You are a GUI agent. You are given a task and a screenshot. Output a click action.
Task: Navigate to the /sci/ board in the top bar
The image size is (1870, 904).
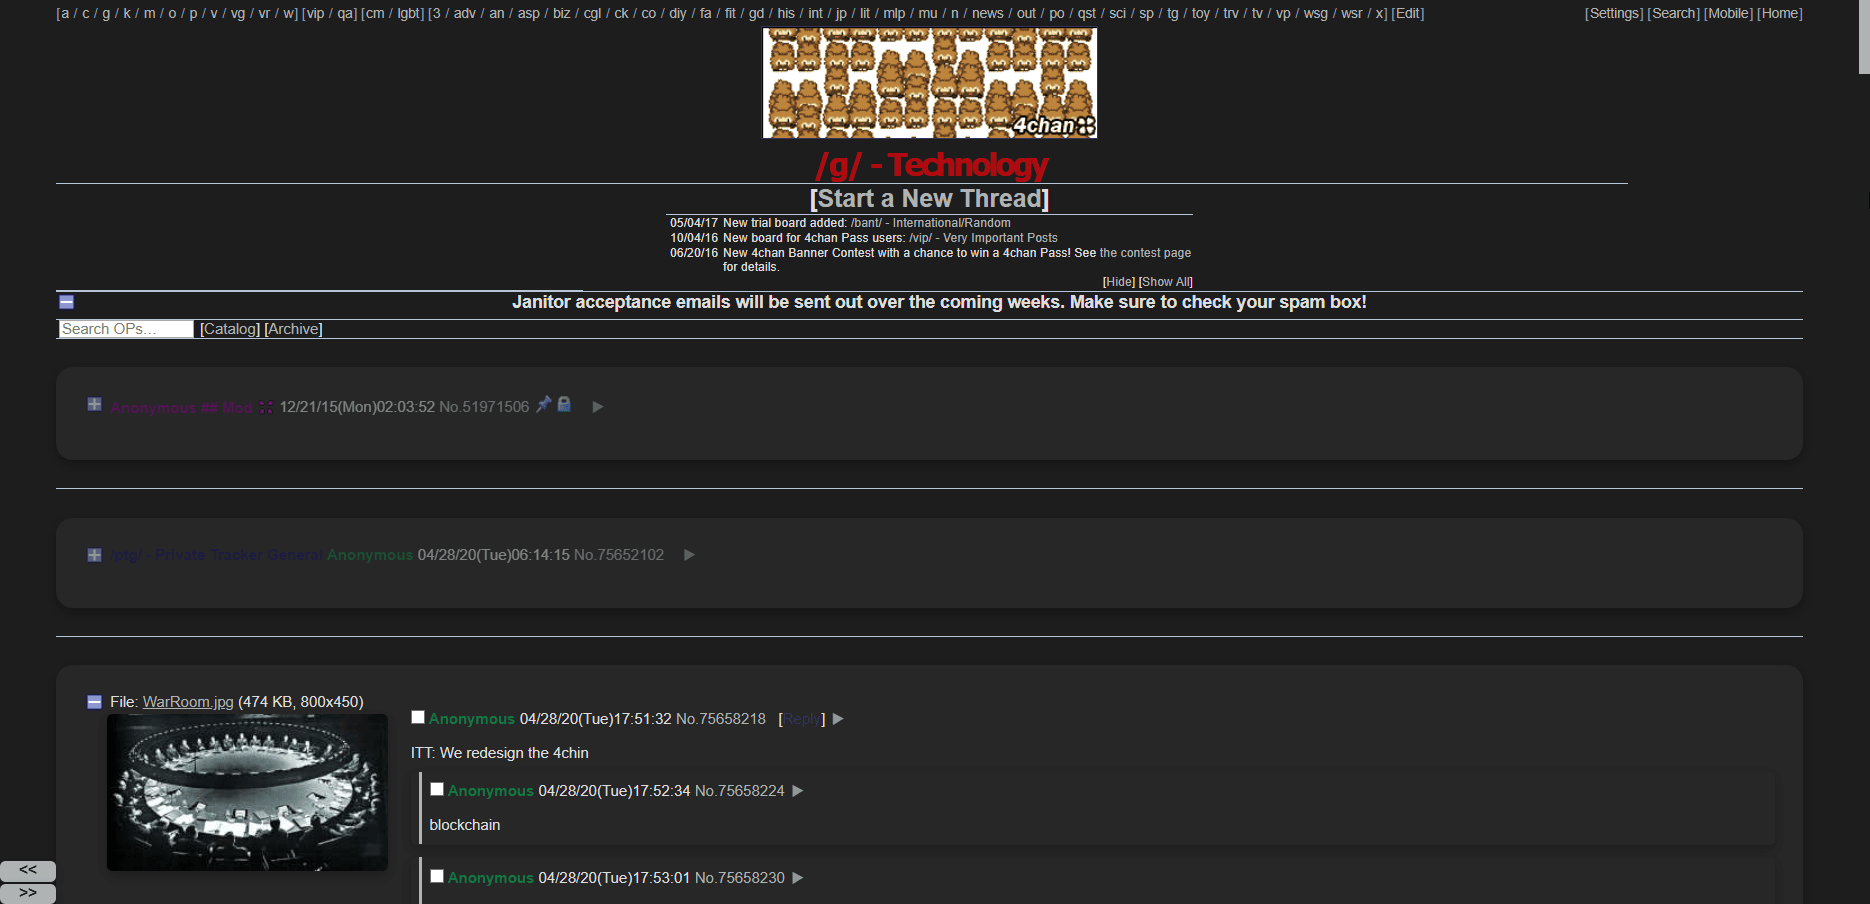1117,13
